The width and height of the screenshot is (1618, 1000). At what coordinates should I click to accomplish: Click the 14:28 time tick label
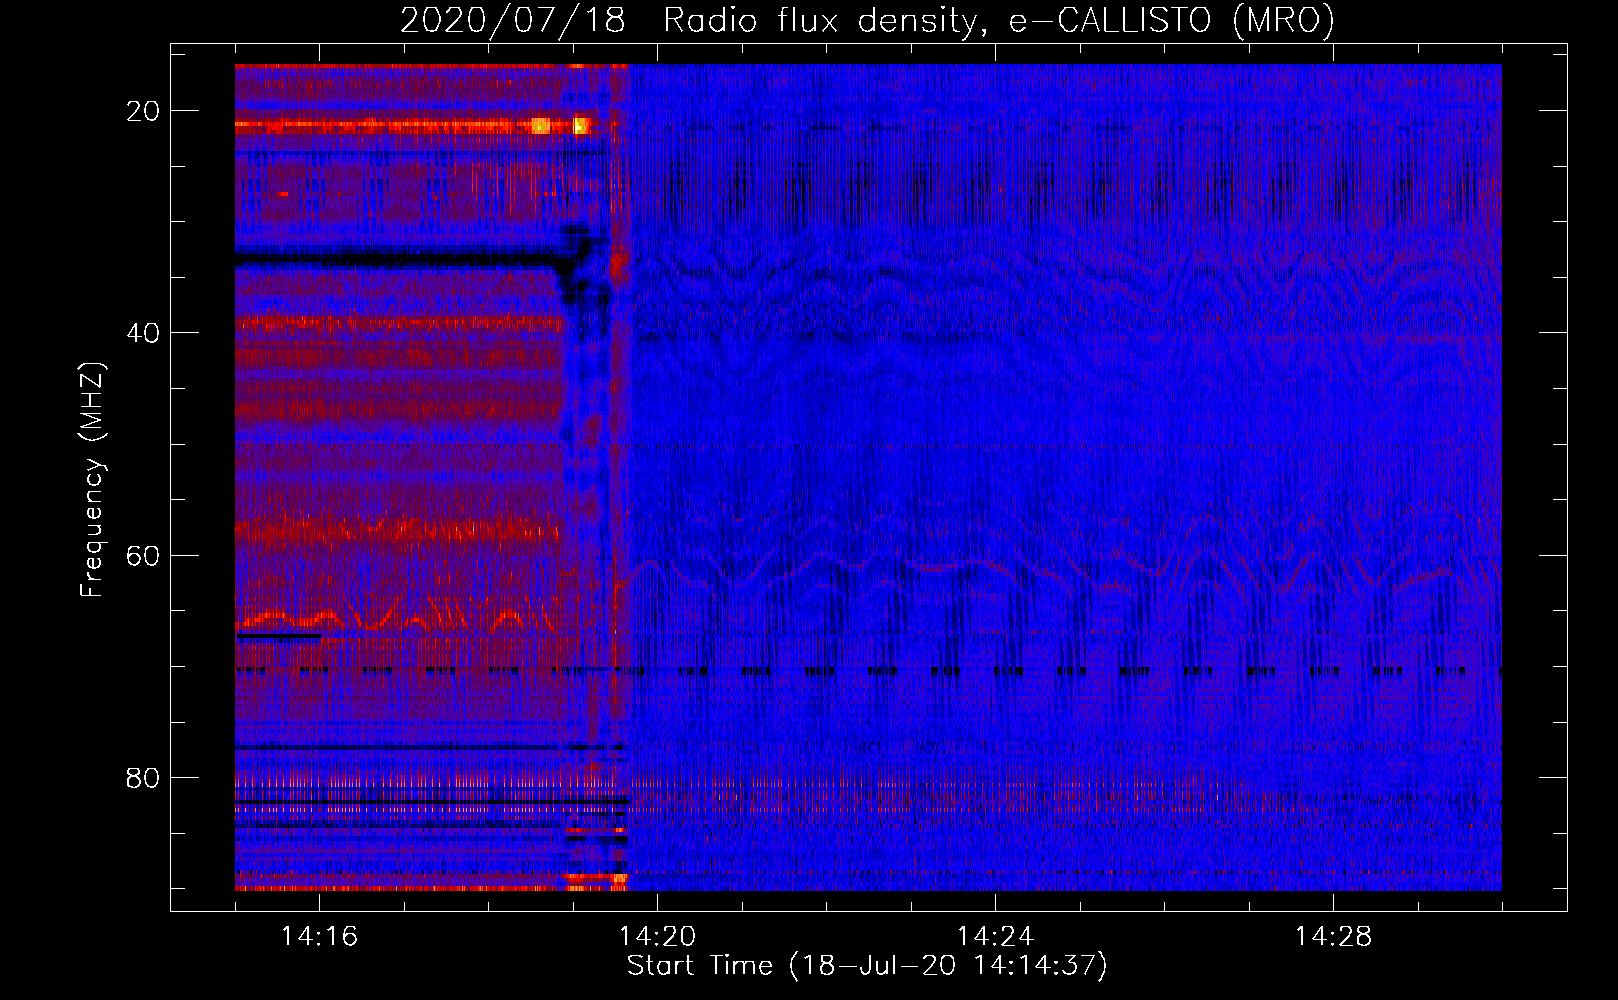click(x=1333, y=936)
